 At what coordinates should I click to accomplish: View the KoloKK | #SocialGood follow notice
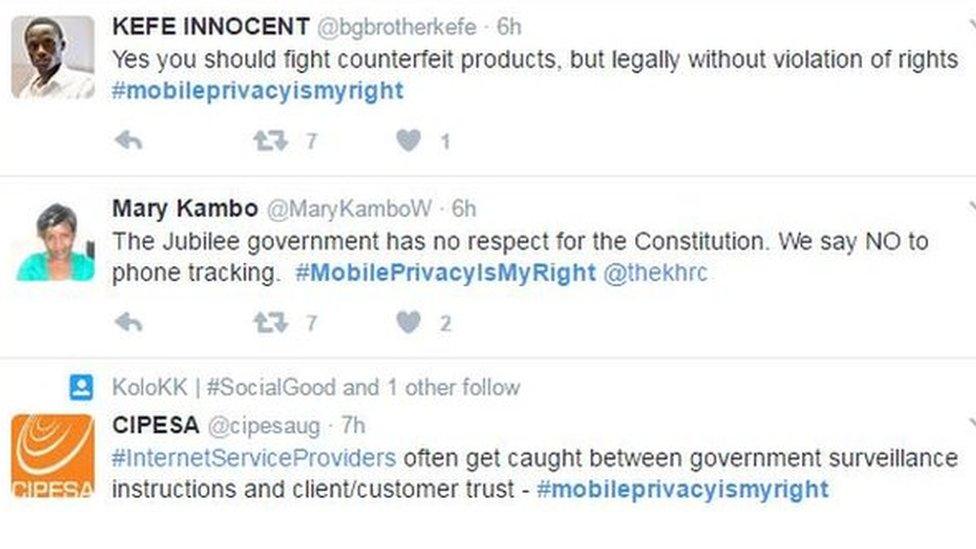click(x=316, y=387)
